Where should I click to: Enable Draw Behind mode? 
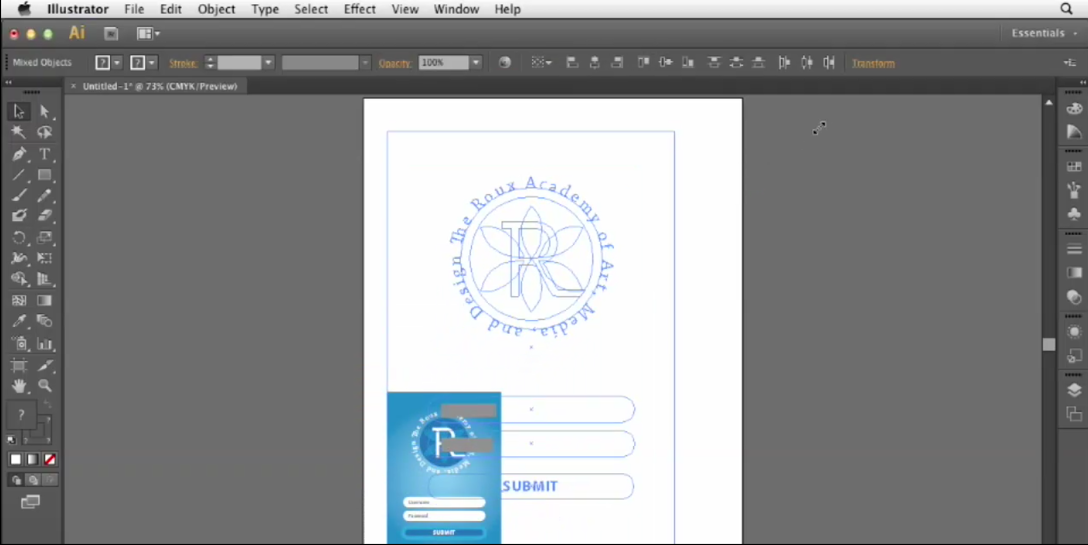pyautogui.click(x=33, y=480)
